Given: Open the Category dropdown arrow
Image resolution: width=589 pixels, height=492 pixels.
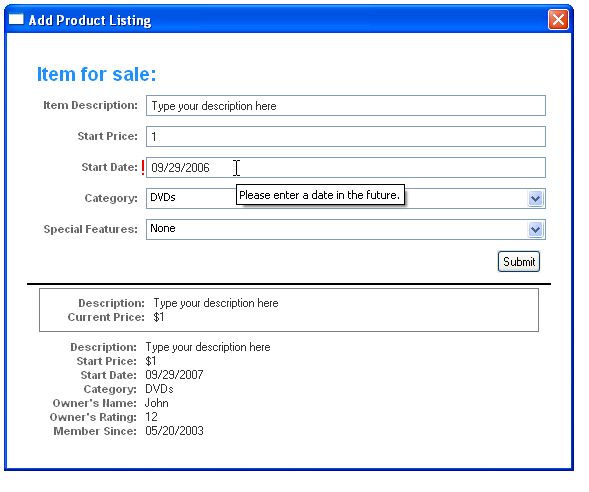Looking at the screenshot, I should point(535,198).
